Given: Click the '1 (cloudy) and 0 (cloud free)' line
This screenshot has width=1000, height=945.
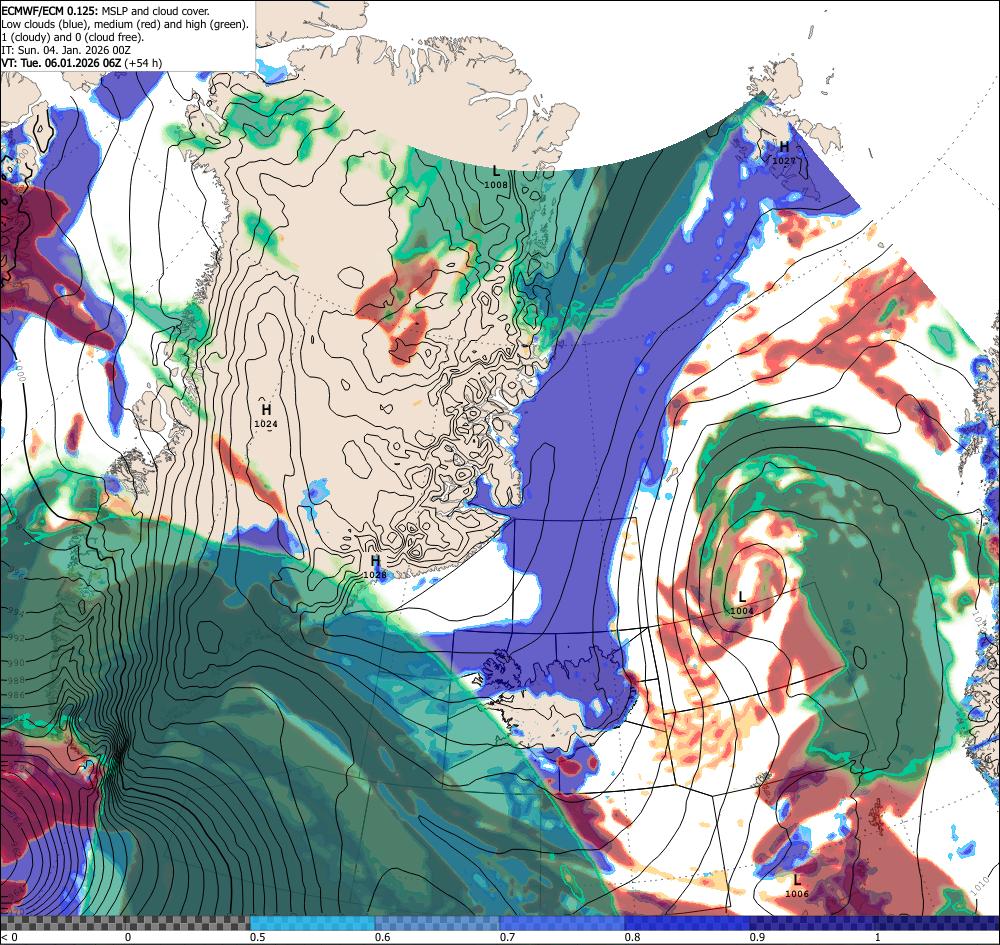Looking at the screenshot, I should pos(73,36).
